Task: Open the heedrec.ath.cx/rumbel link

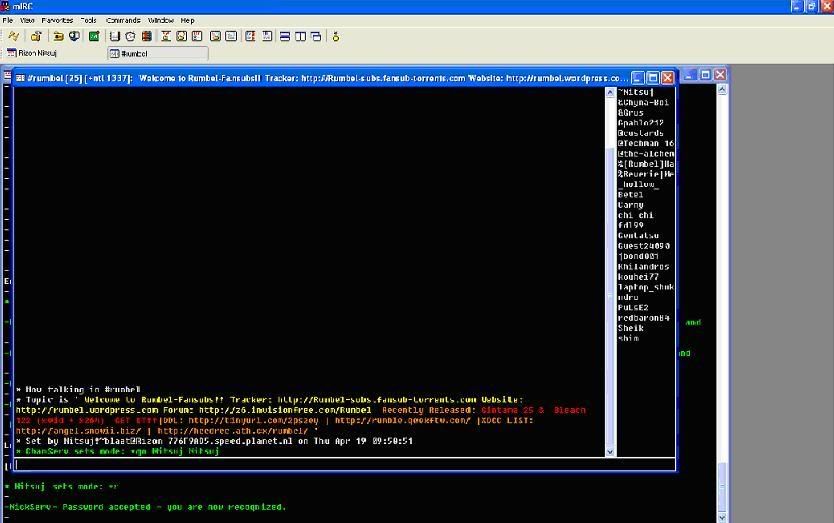Action: 232,431
